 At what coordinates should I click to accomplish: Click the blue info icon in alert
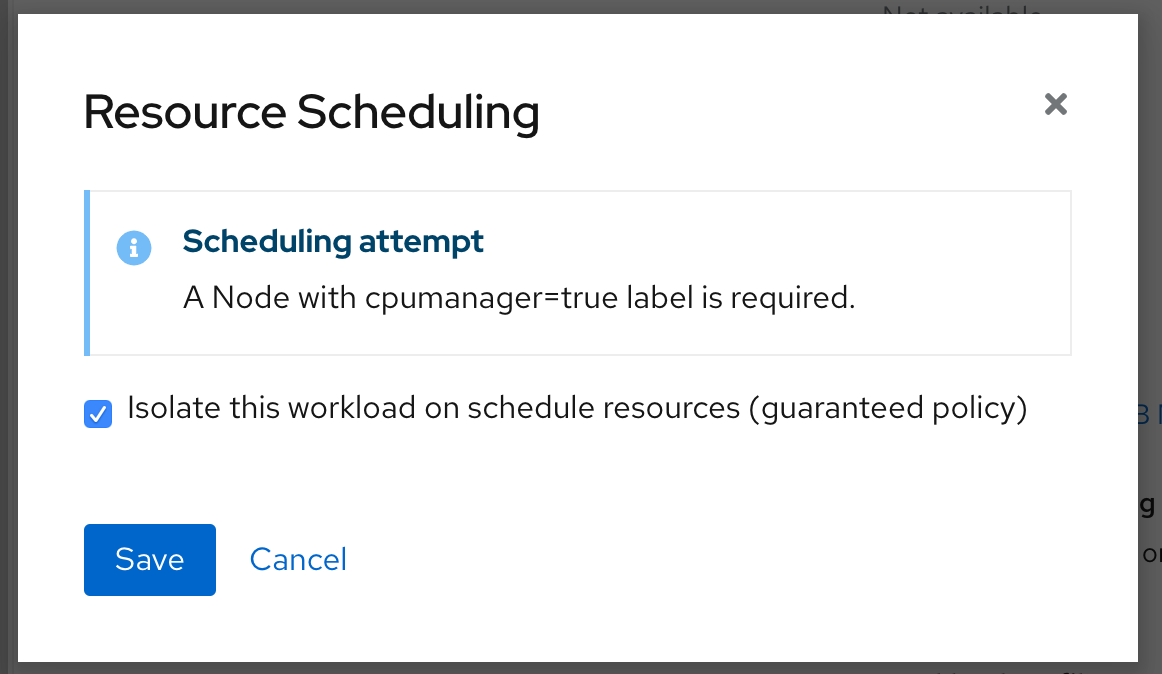tap(134, 248)
